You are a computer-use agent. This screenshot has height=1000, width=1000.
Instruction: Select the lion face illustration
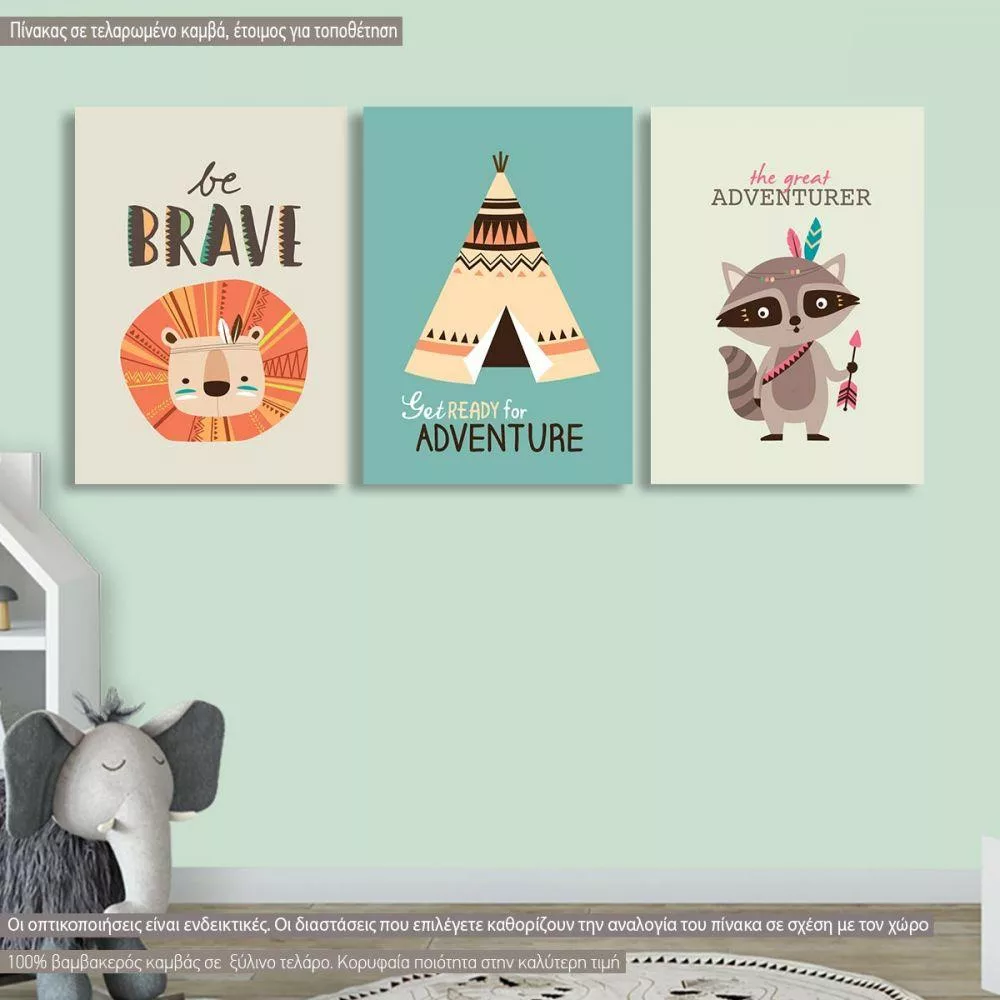(x=214, y=364)
